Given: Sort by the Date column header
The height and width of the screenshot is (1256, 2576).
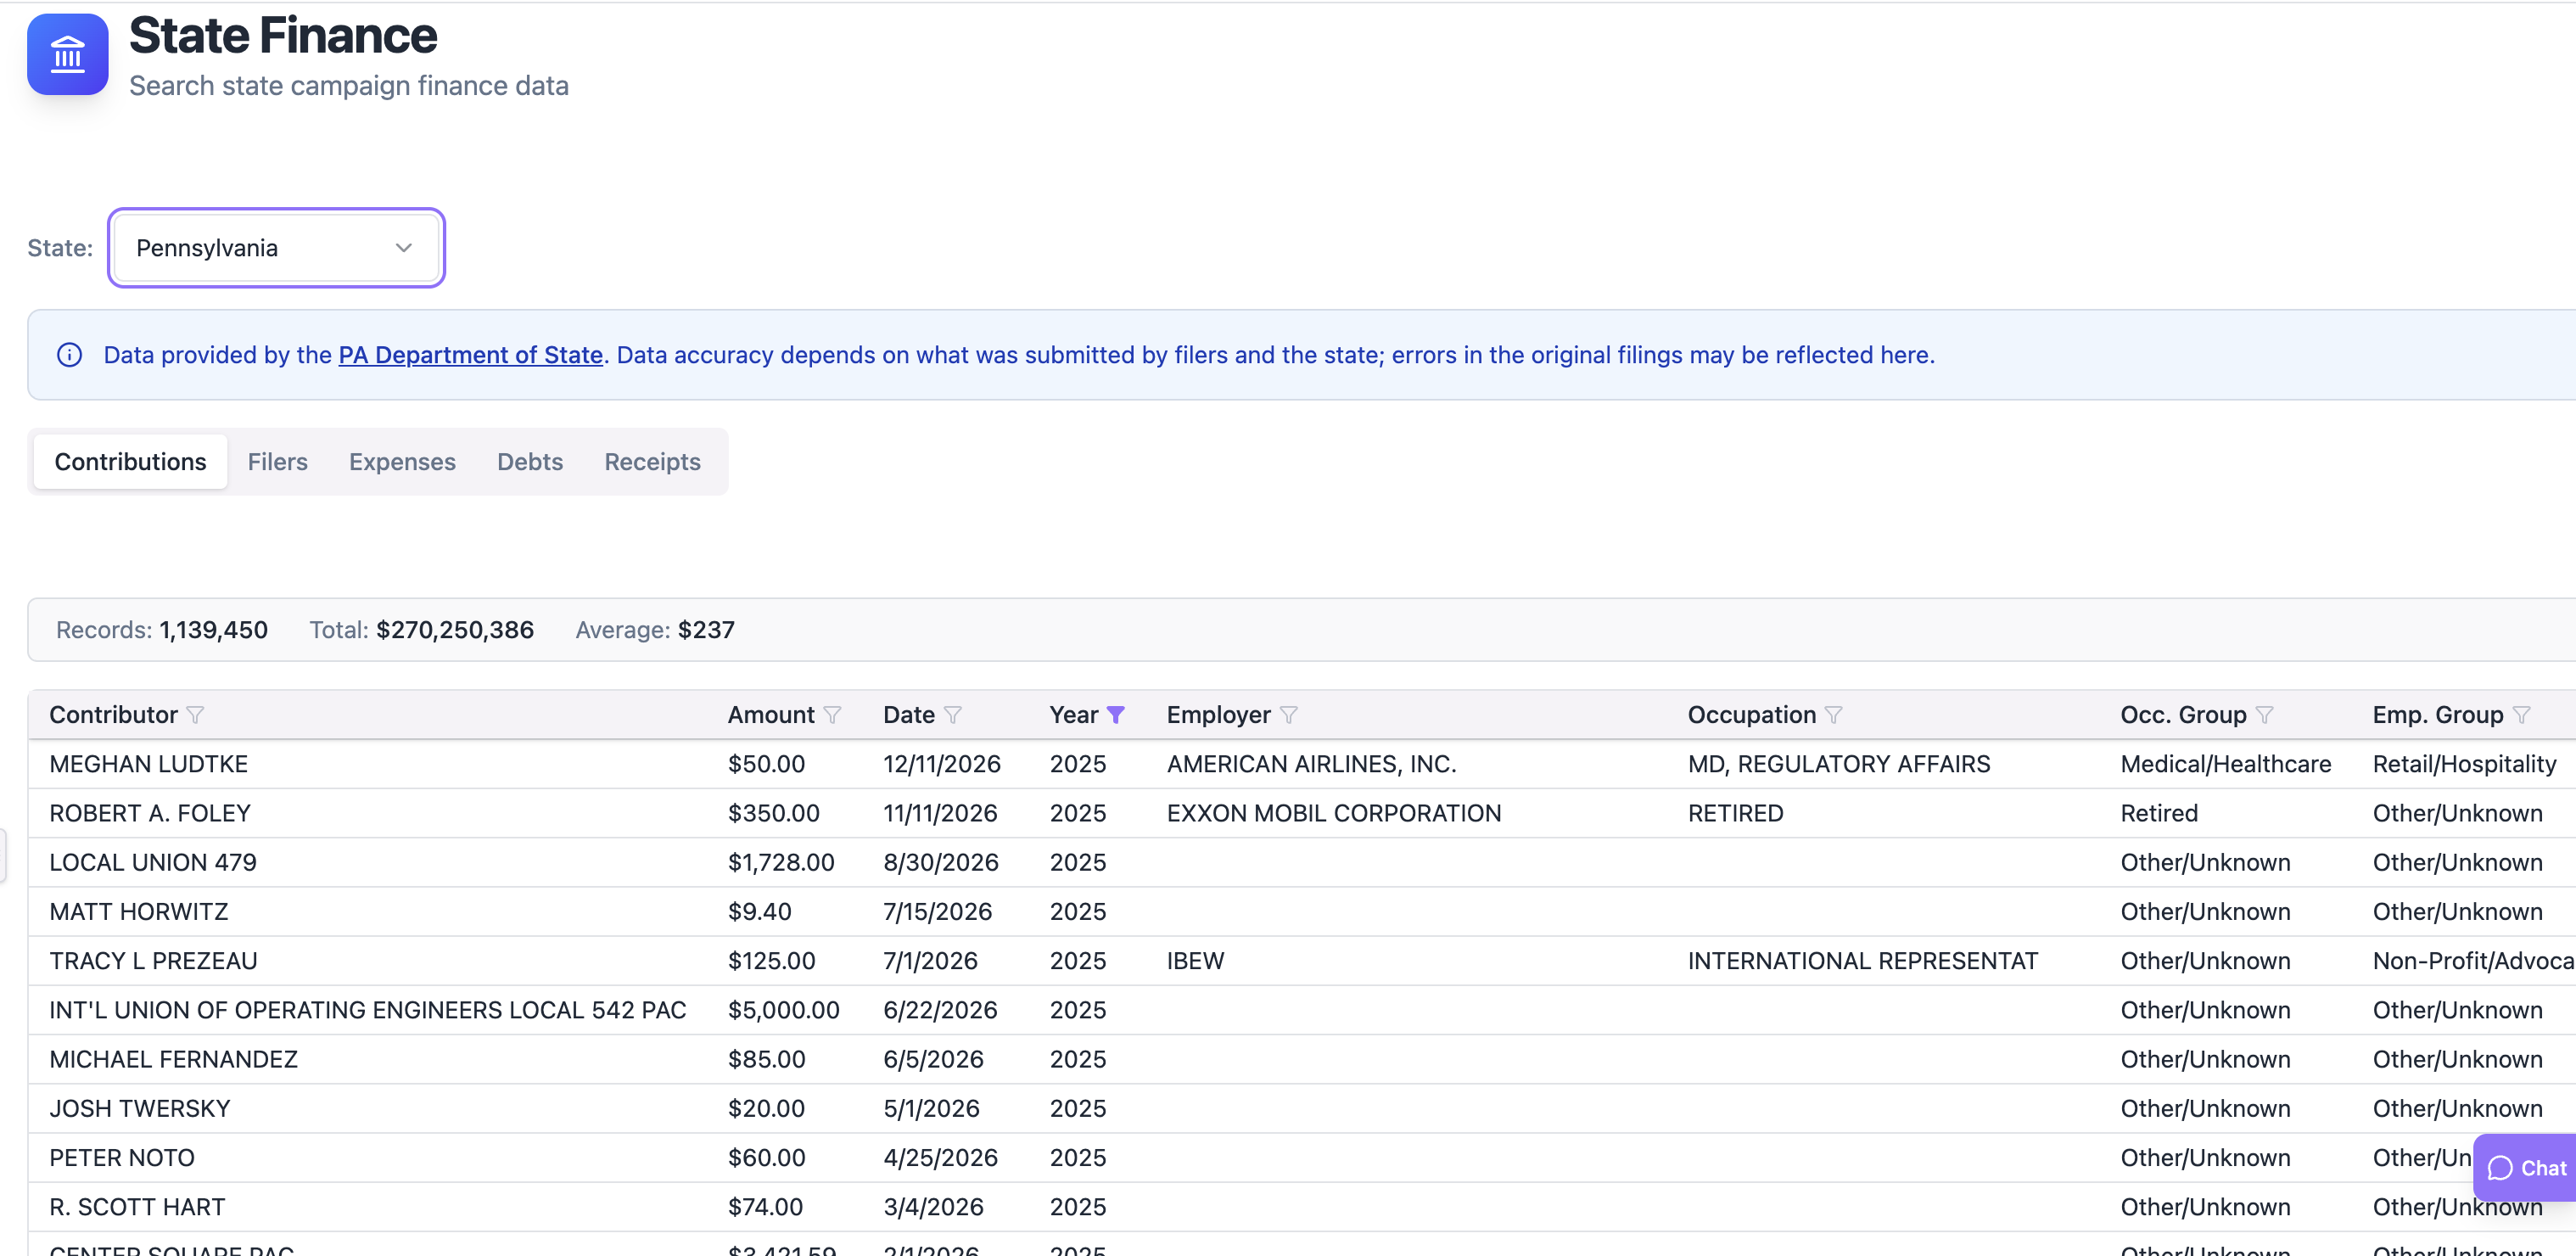Looking at the screenshot, I should tap(908, 715).
